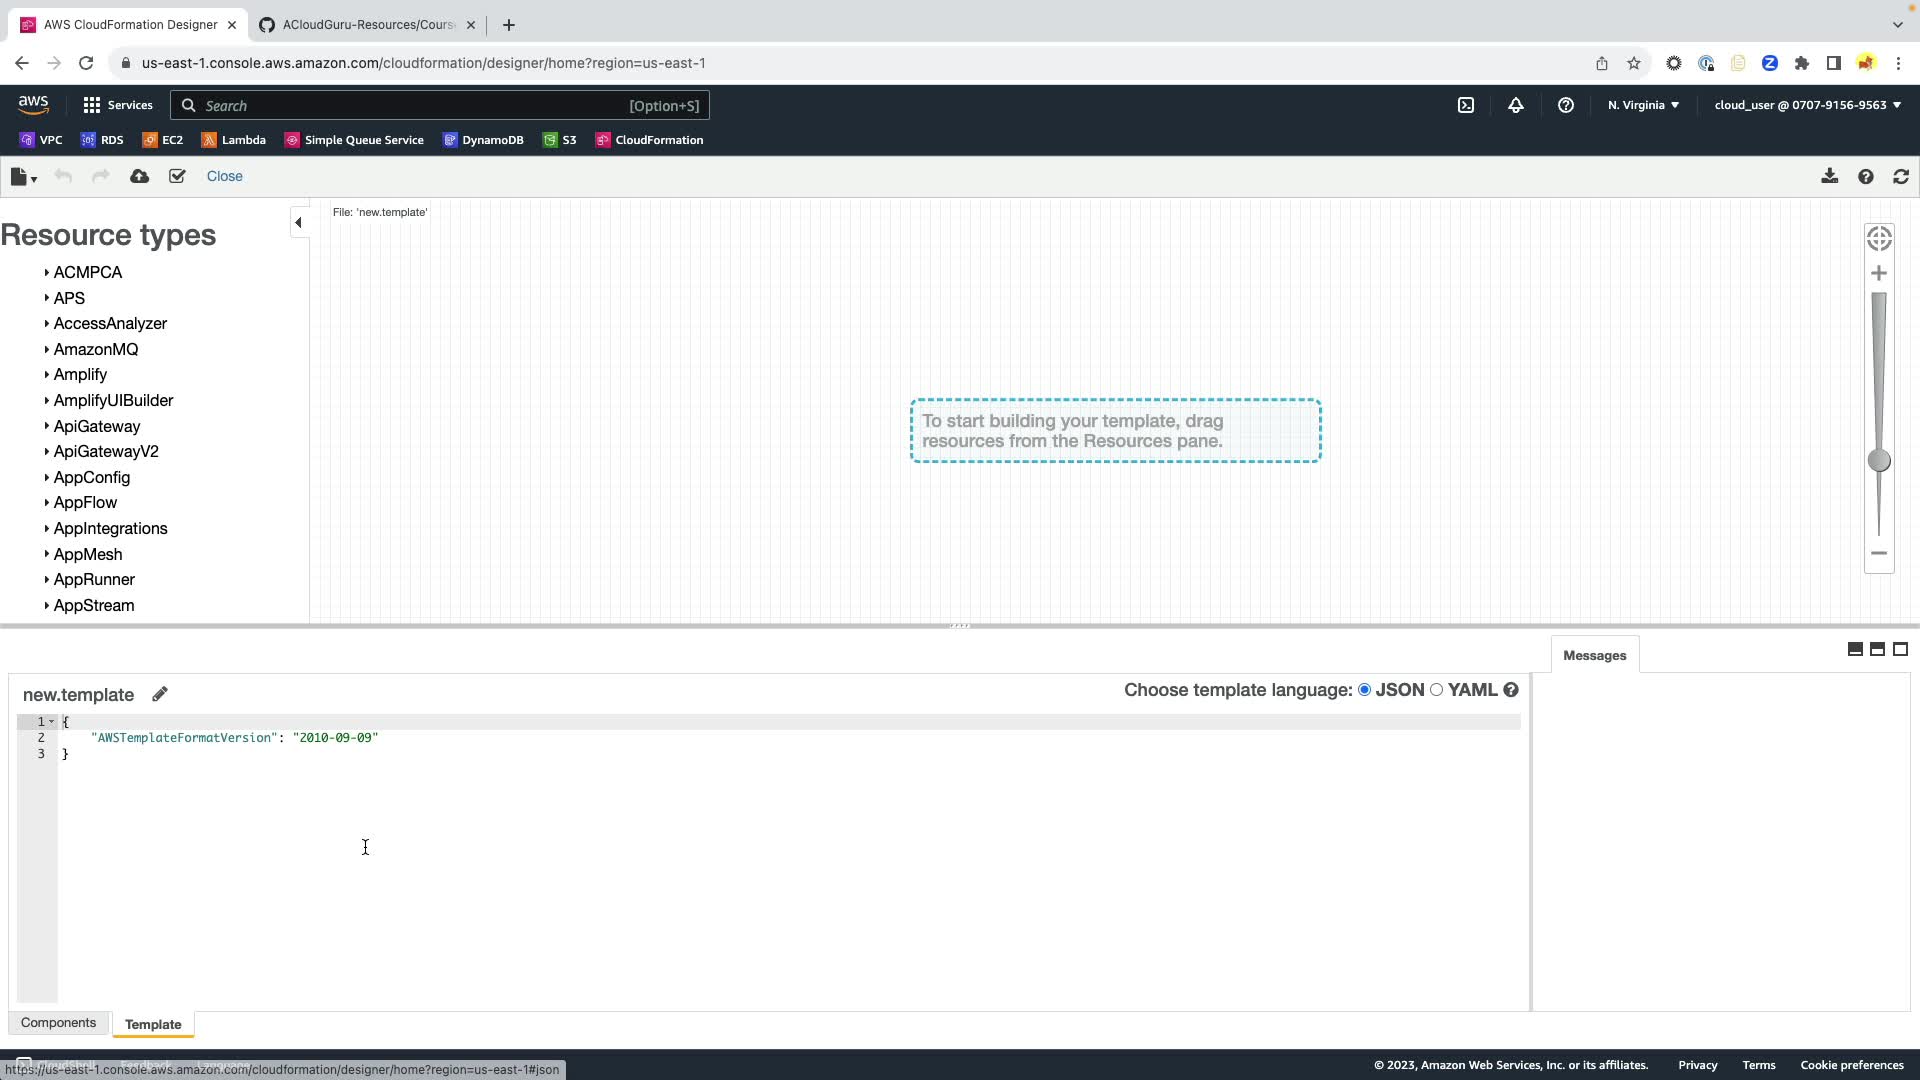The height and width of the screenshot is (1080, 1920).
Task: Collapse the Resource types pane
Action: click(x=298, y=222)
